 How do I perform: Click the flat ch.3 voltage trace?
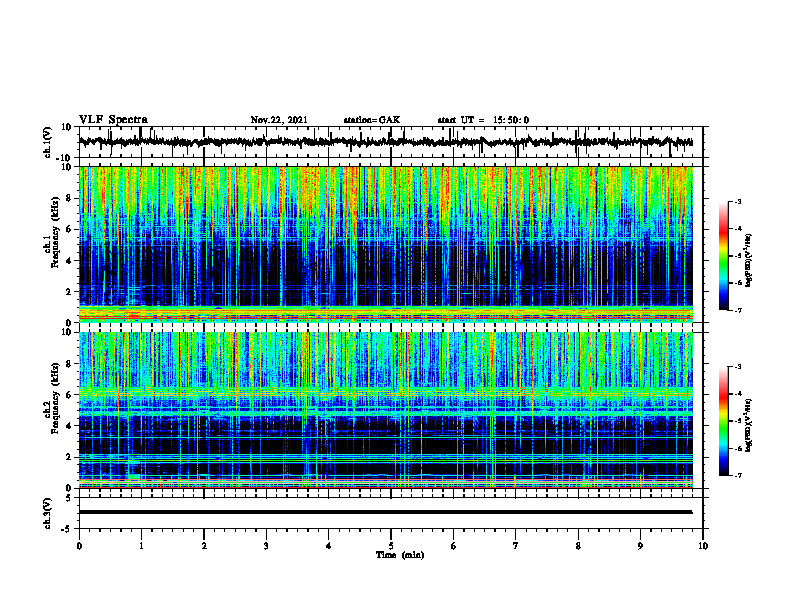(x=385, y=512)
